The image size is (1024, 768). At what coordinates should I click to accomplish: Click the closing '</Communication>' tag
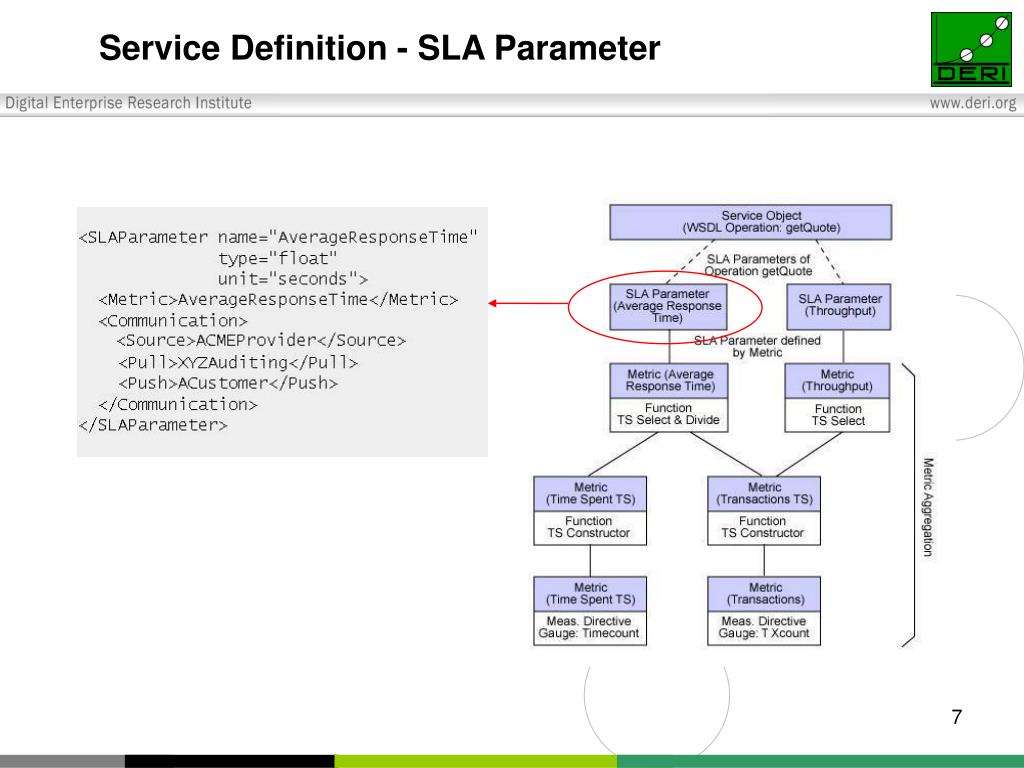178,404
